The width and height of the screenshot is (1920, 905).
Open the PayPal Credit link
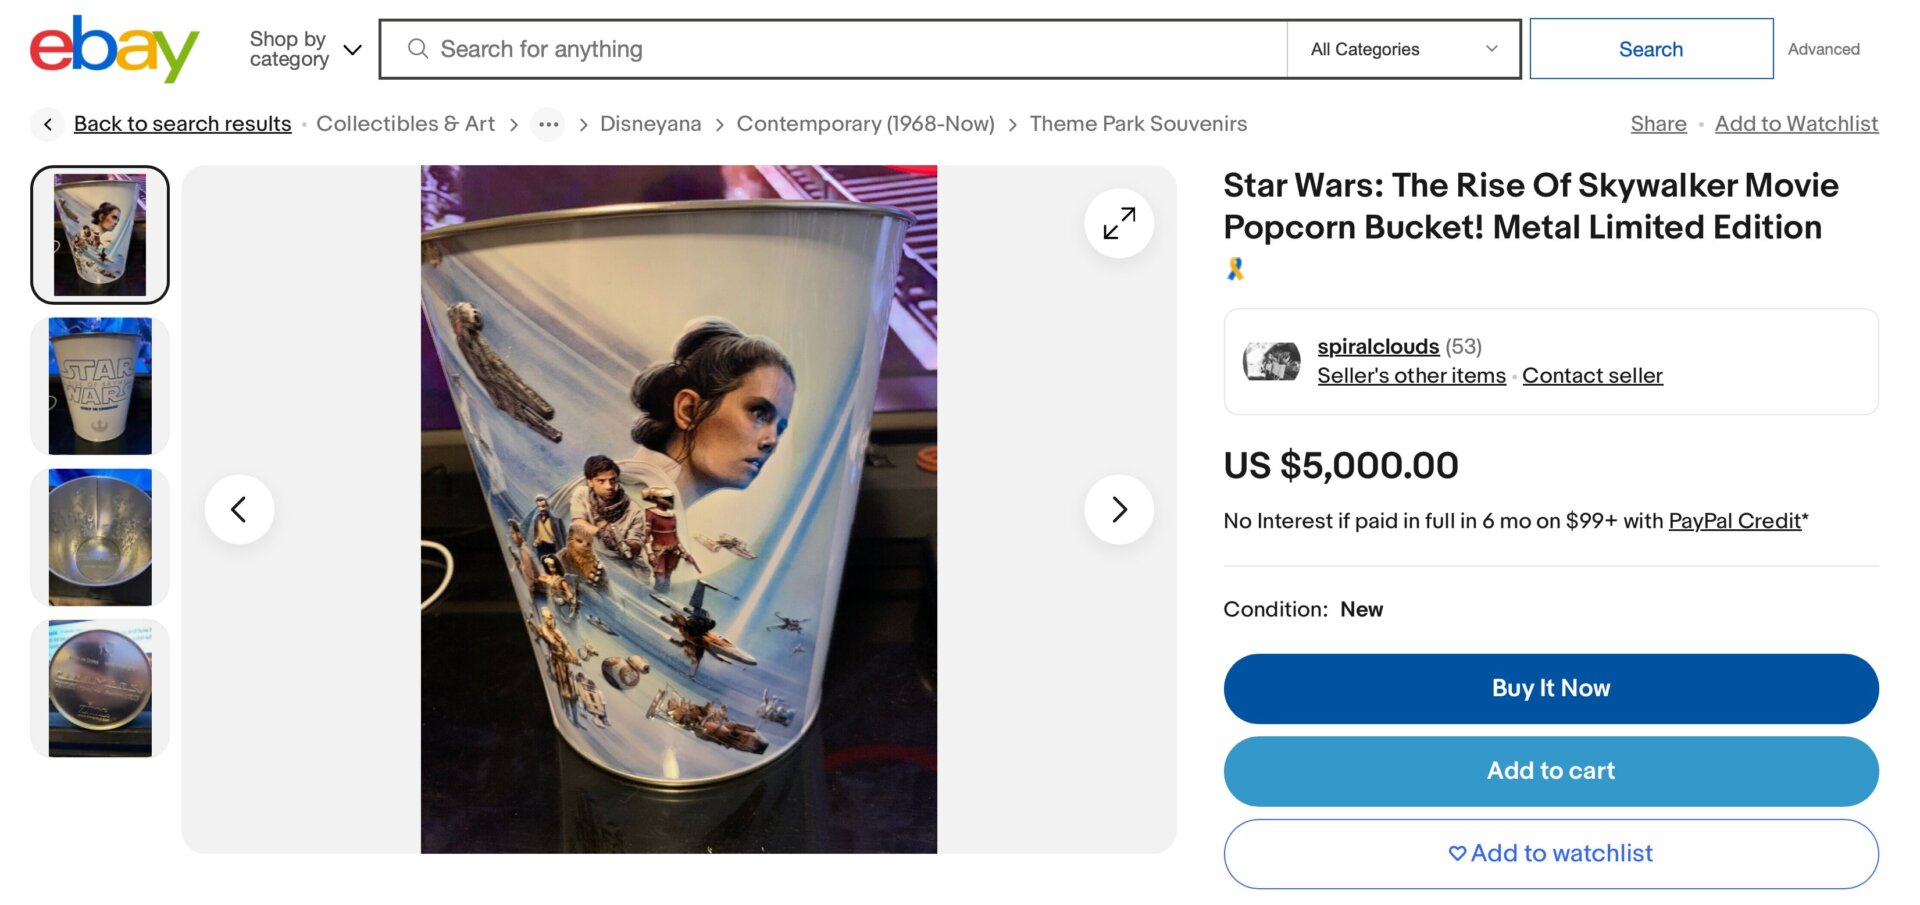tap(1734, 521)
